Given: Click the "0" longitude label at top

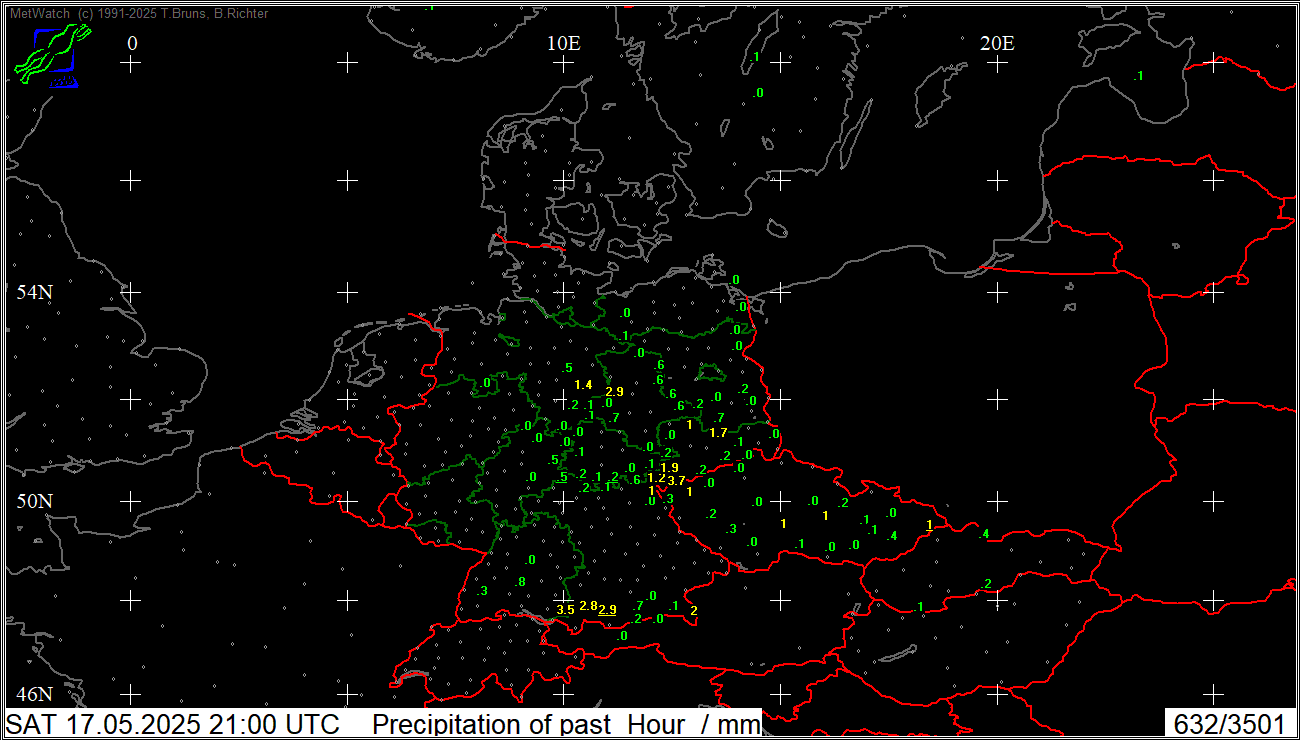Looking at the screenshot, I should 133,43.
